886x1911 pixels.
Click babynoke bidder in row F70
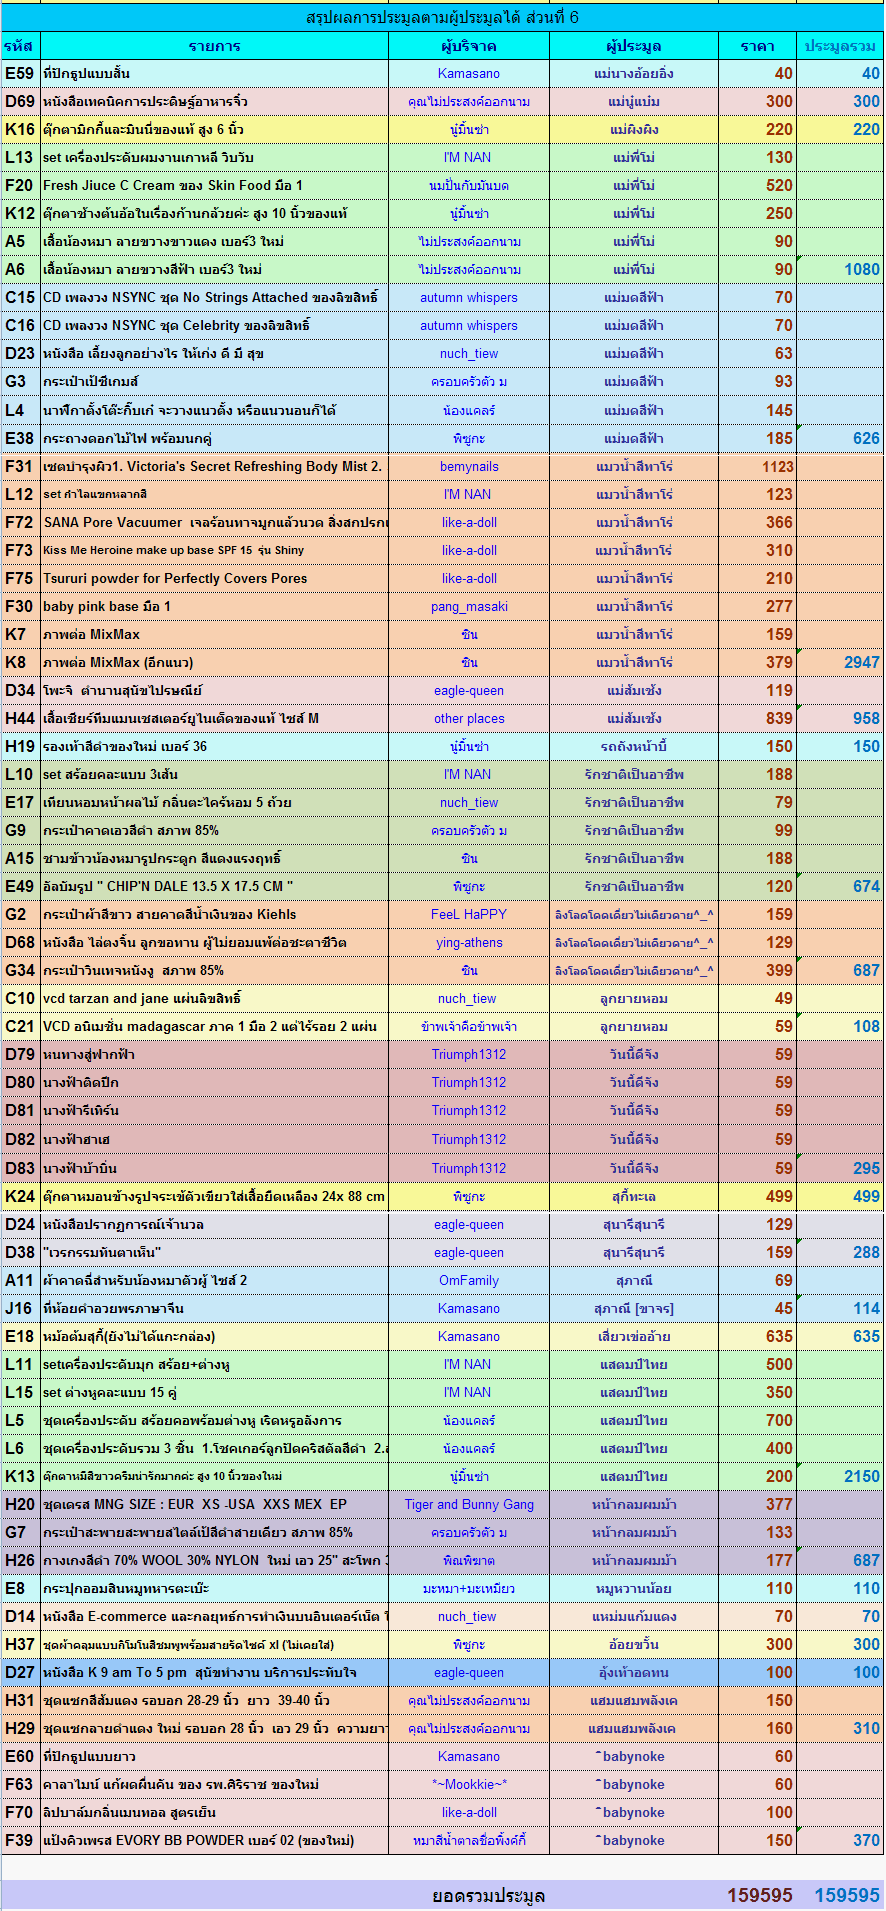tap(634, 1812)
